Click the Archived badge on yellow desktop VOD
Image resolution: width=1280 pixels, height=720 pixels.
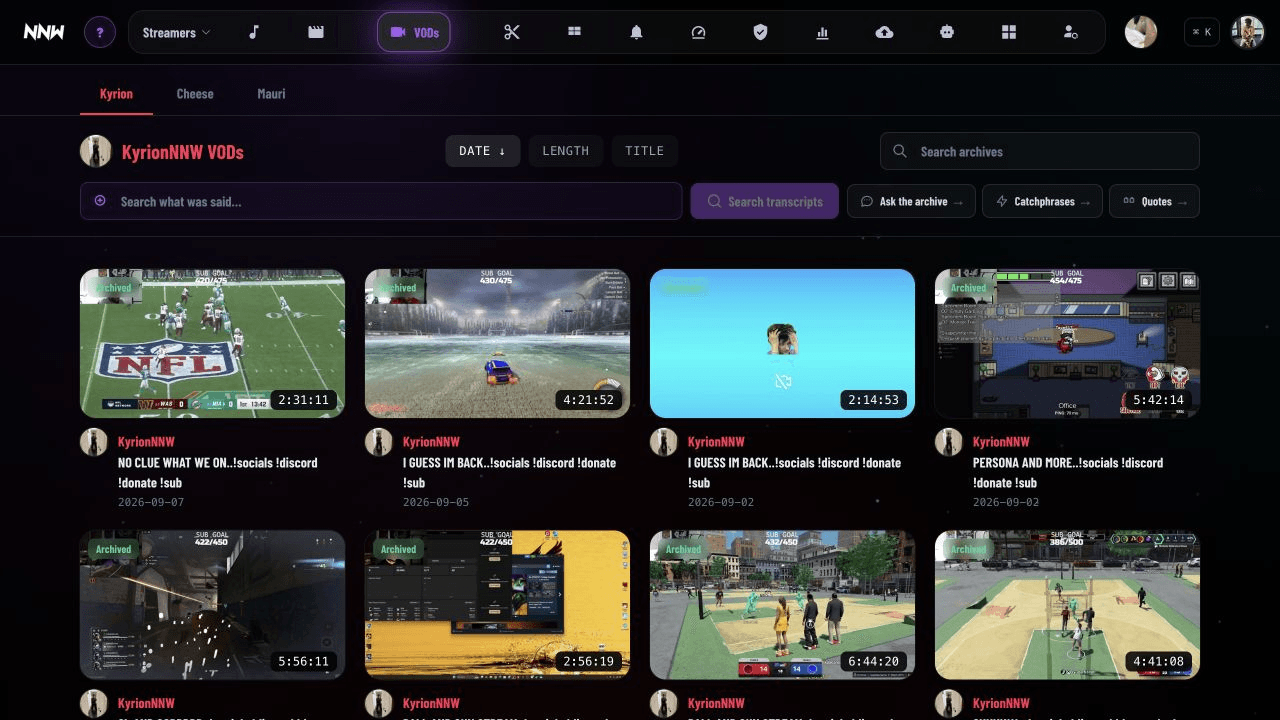tap(398, 549)
